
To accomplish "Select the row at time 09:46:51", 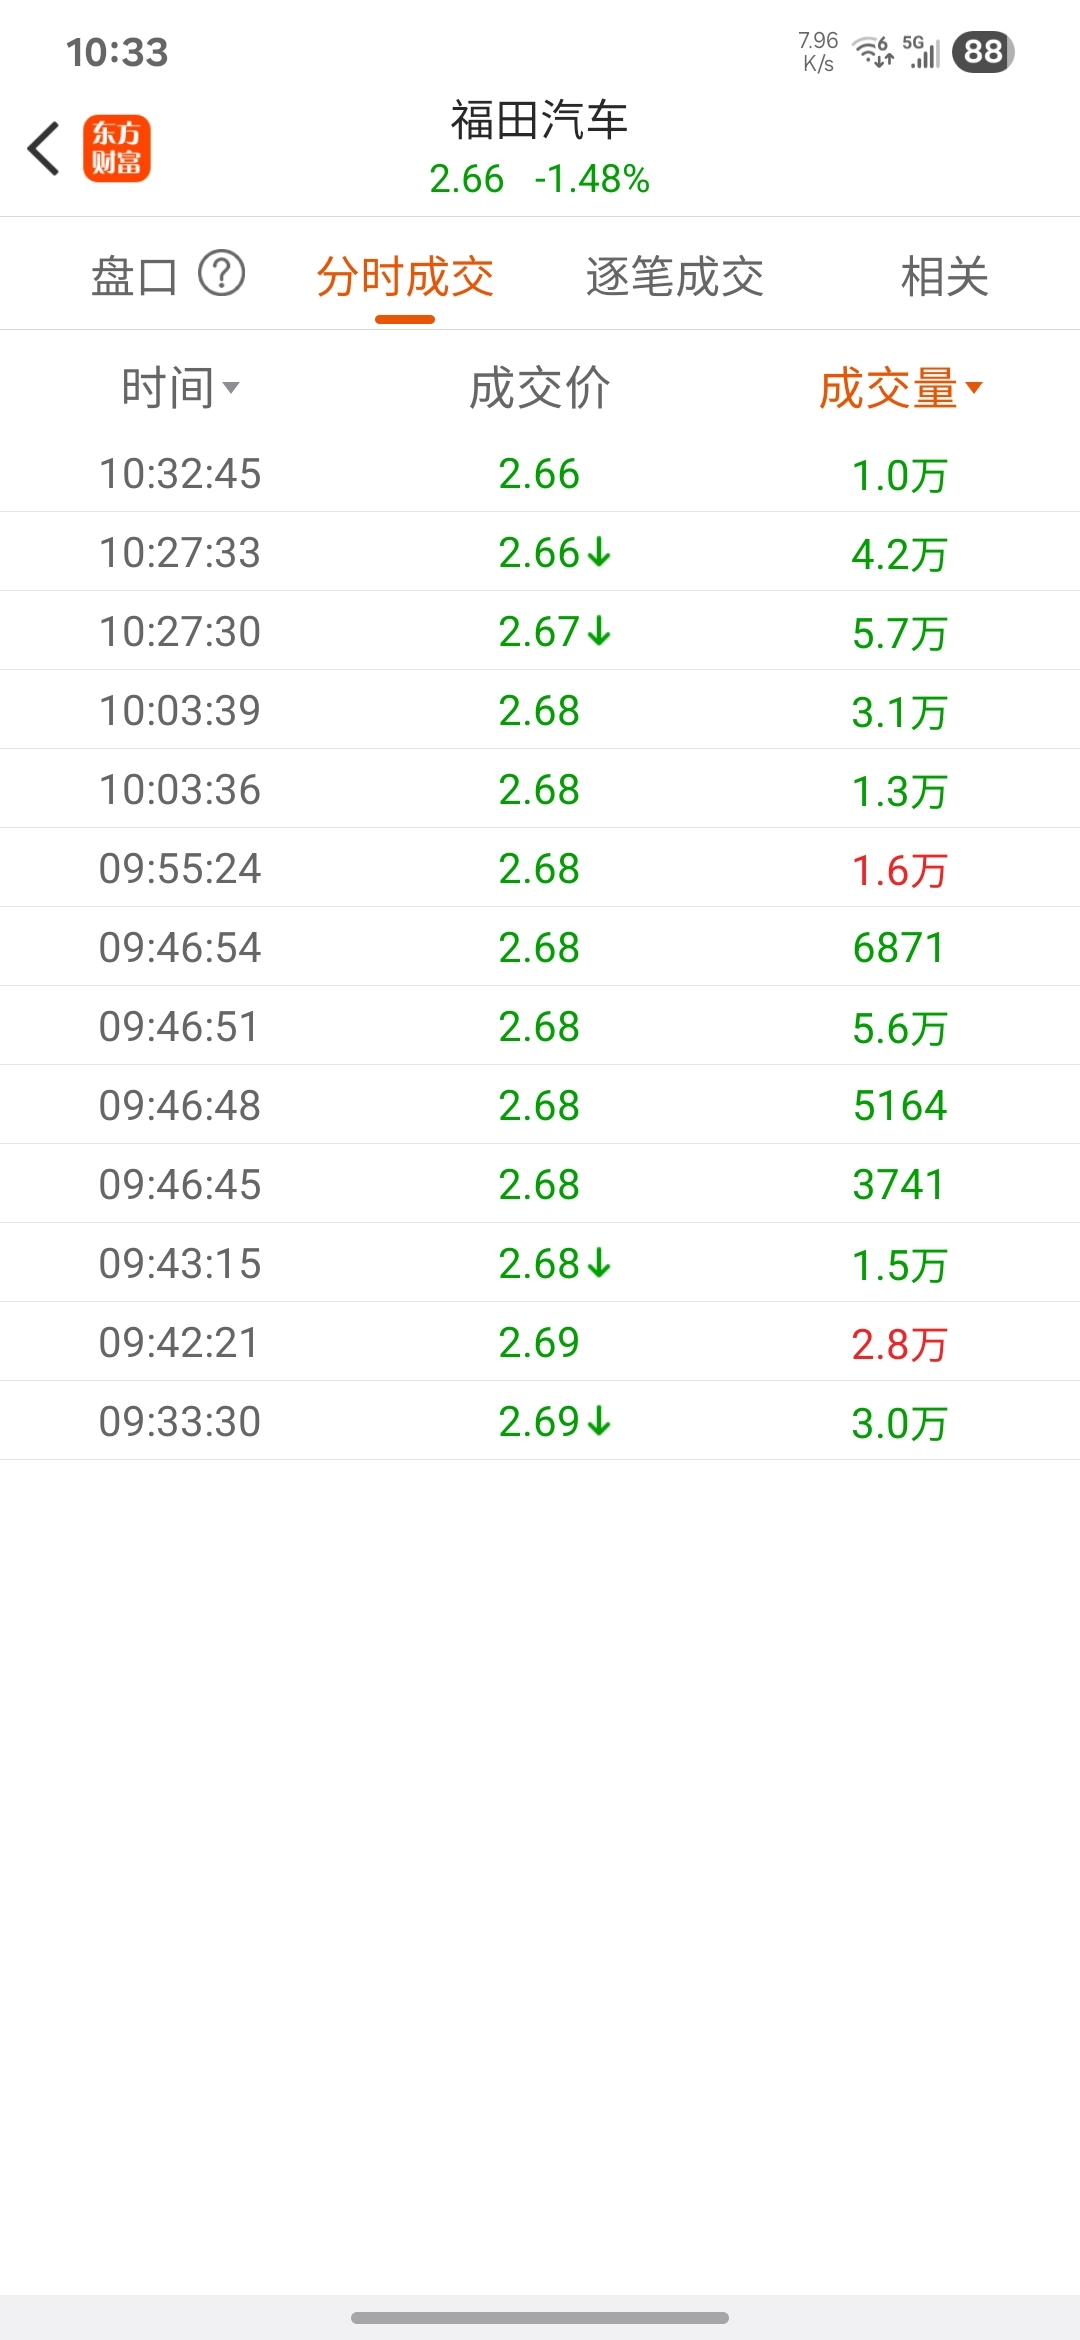I will pos(540,1026).
